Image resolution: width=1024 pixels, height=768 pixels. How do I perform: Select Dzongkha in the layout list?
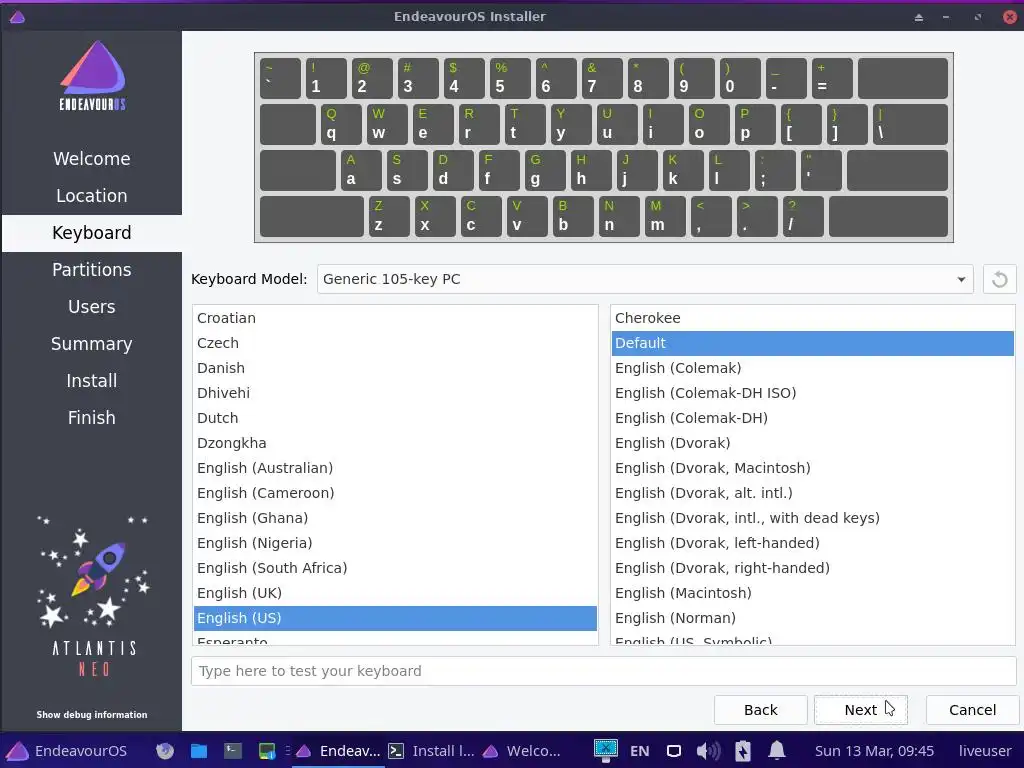(395, 443)
